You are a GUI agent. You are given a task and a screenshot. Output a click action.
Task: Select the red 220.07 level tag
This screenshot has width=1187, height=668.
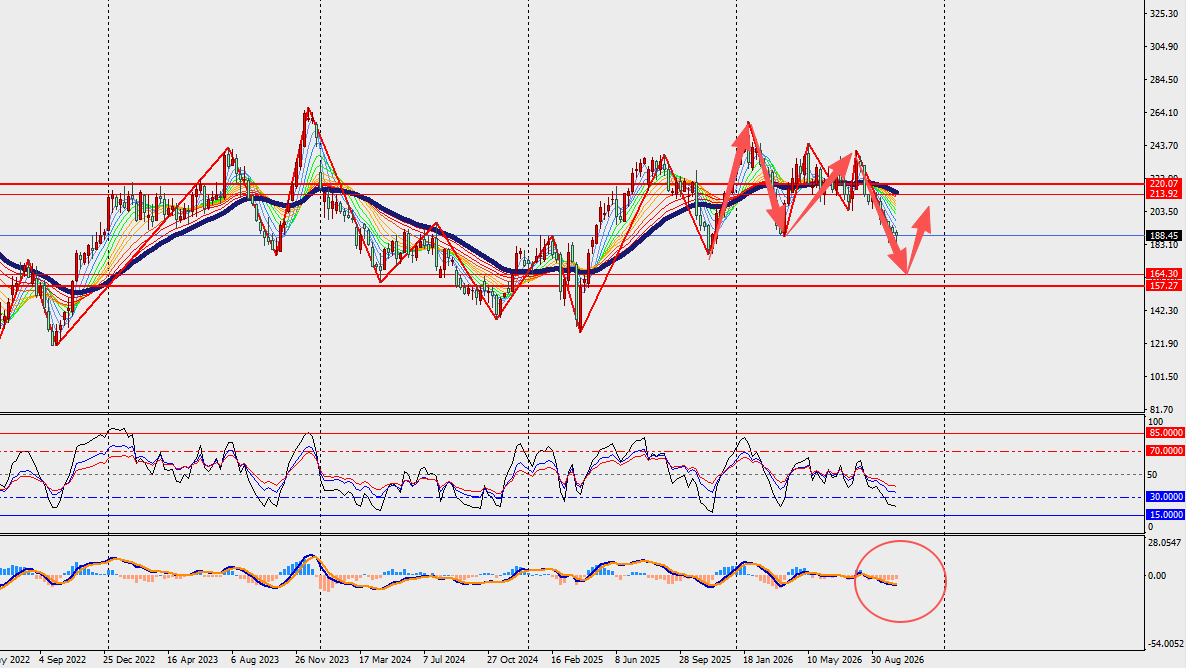(1164, 184)
